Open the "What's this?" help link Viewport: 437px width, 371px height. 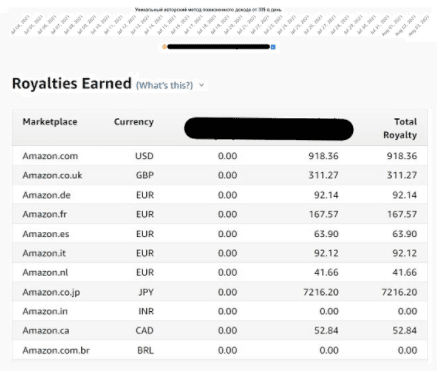coord(165,85)
